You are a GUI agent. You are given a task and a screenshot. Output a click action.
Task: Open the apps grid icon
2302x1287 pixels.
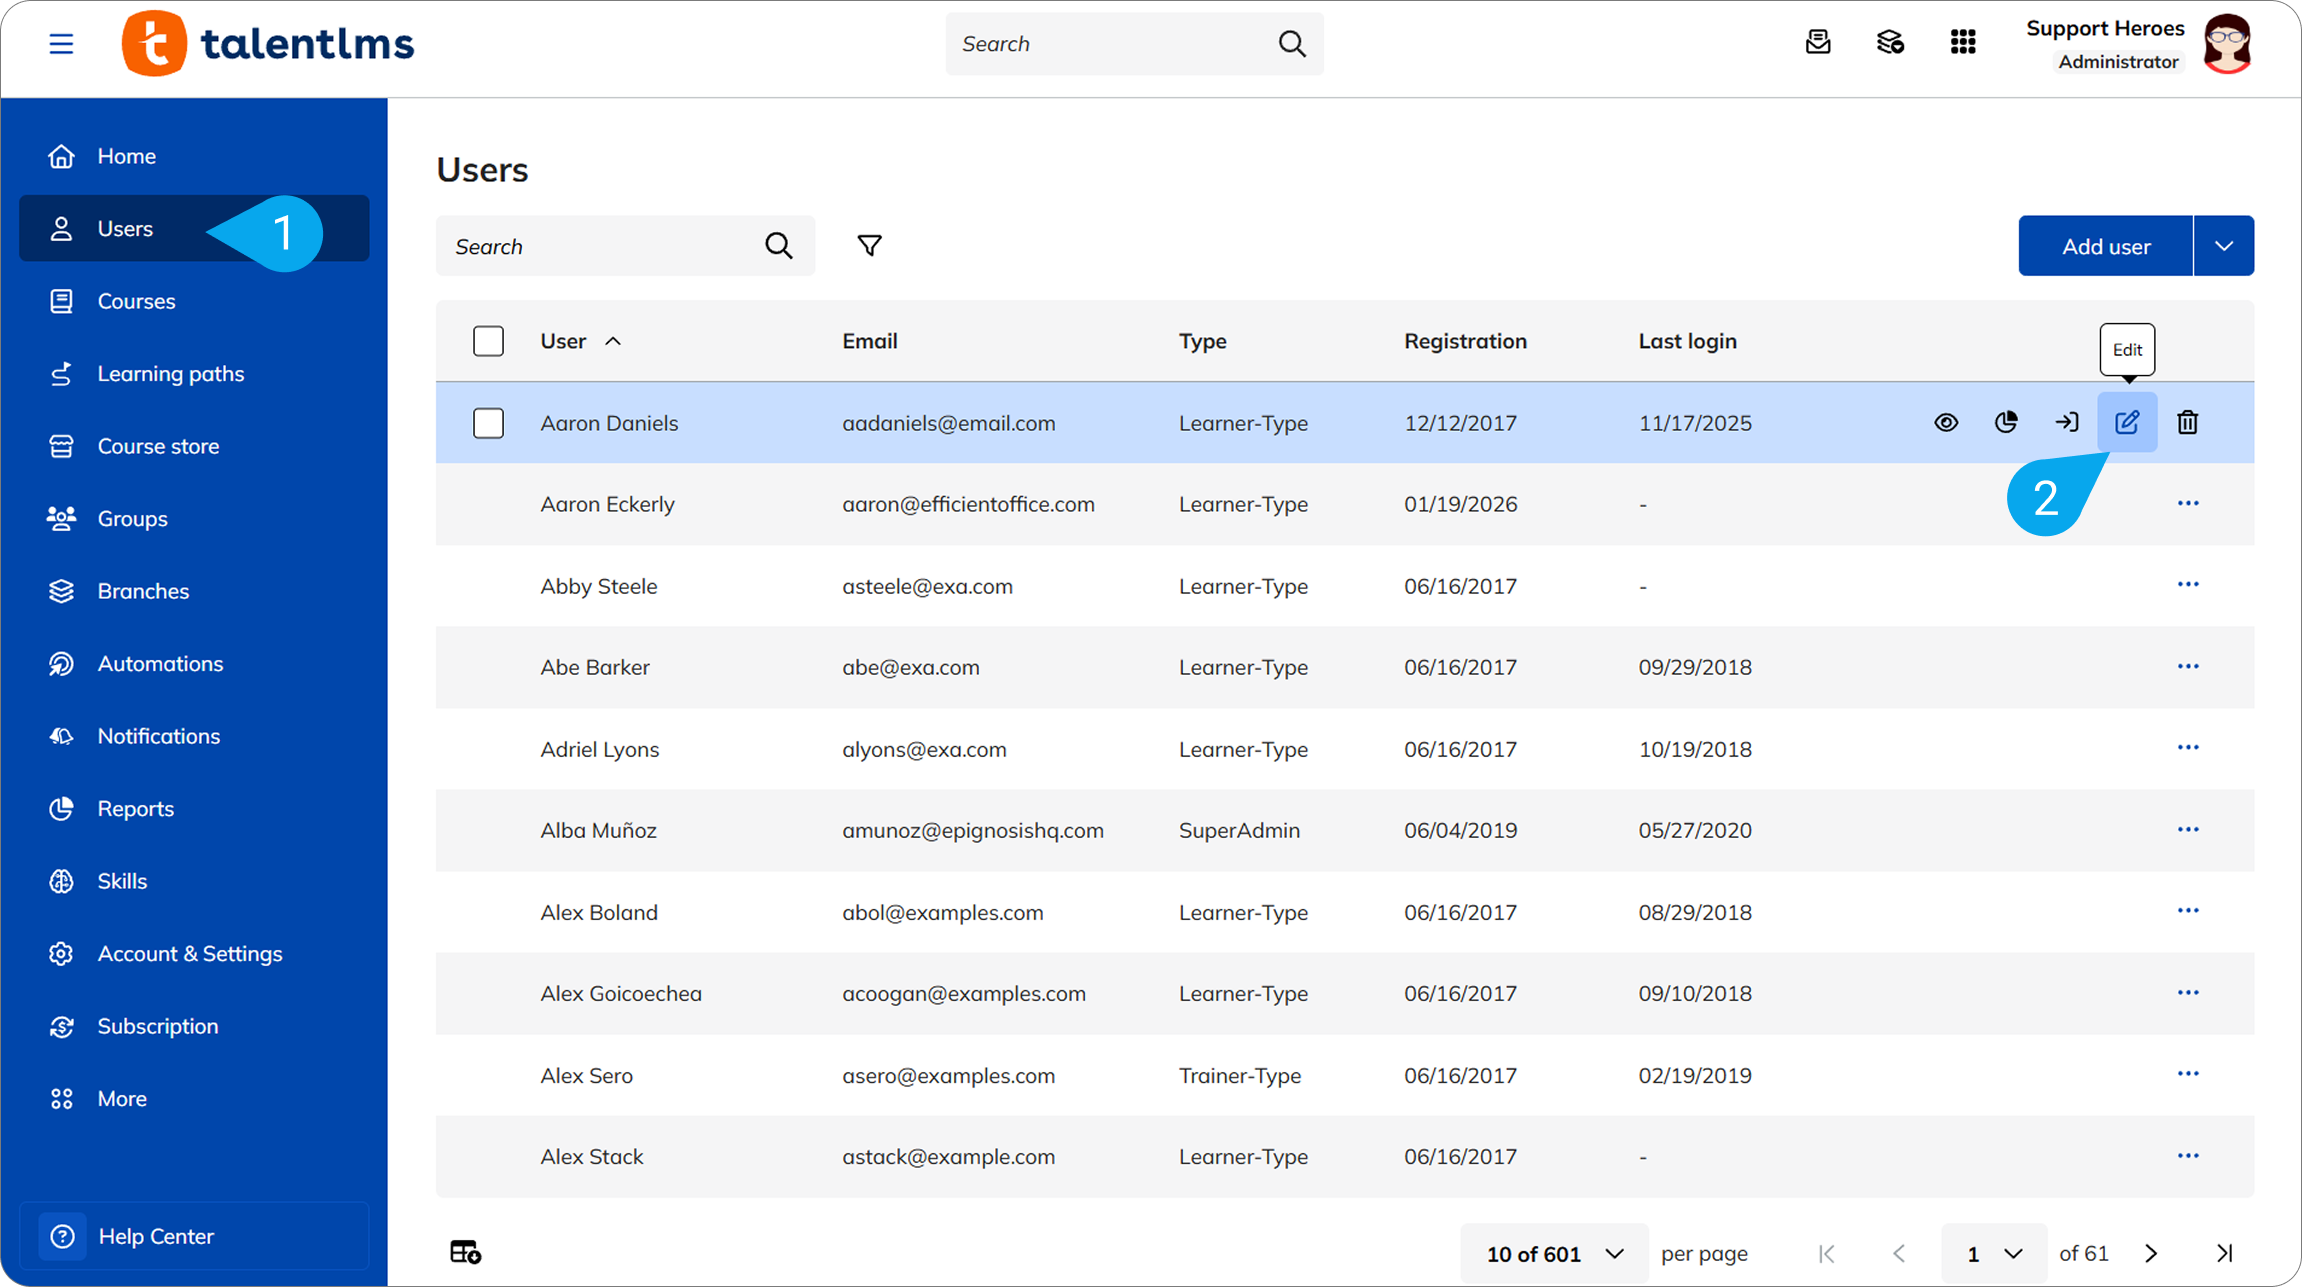point(1963,42)
